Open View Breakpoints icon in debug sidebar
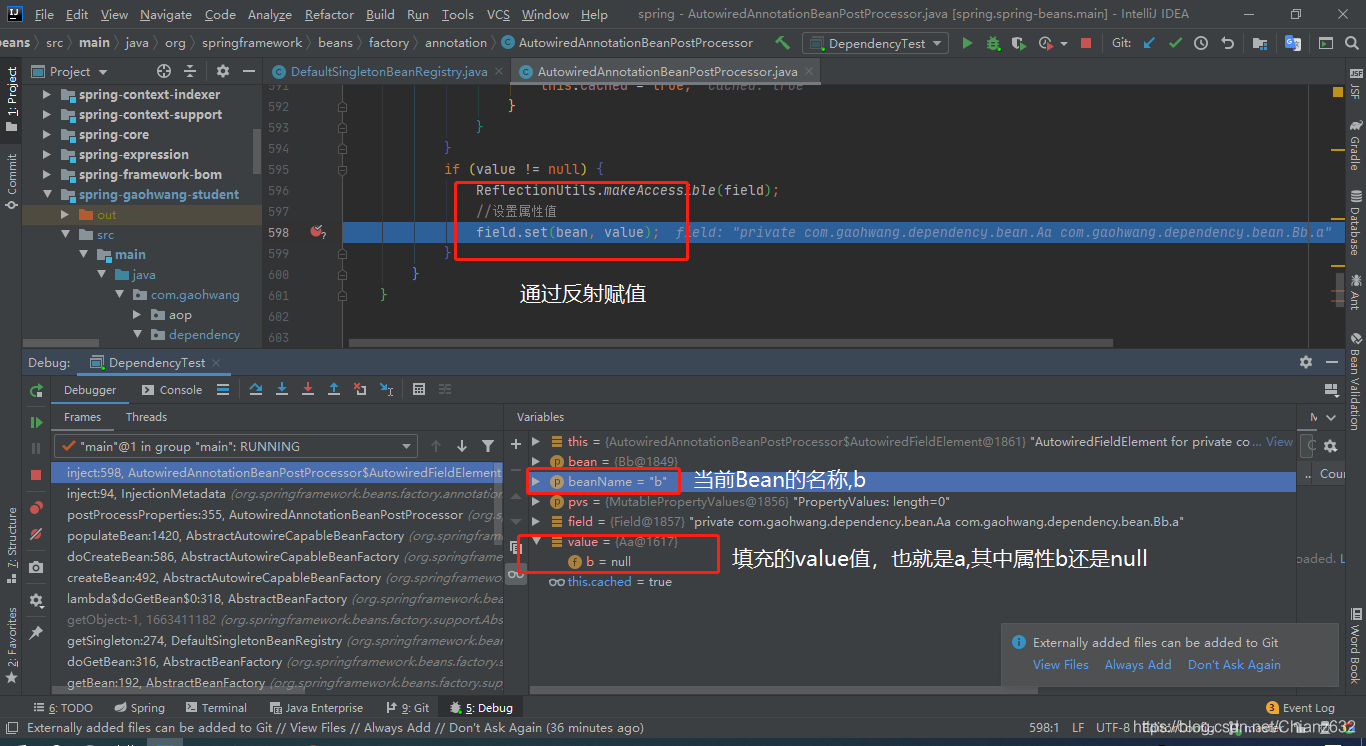The image size is (1366, 746). point(36,508)
